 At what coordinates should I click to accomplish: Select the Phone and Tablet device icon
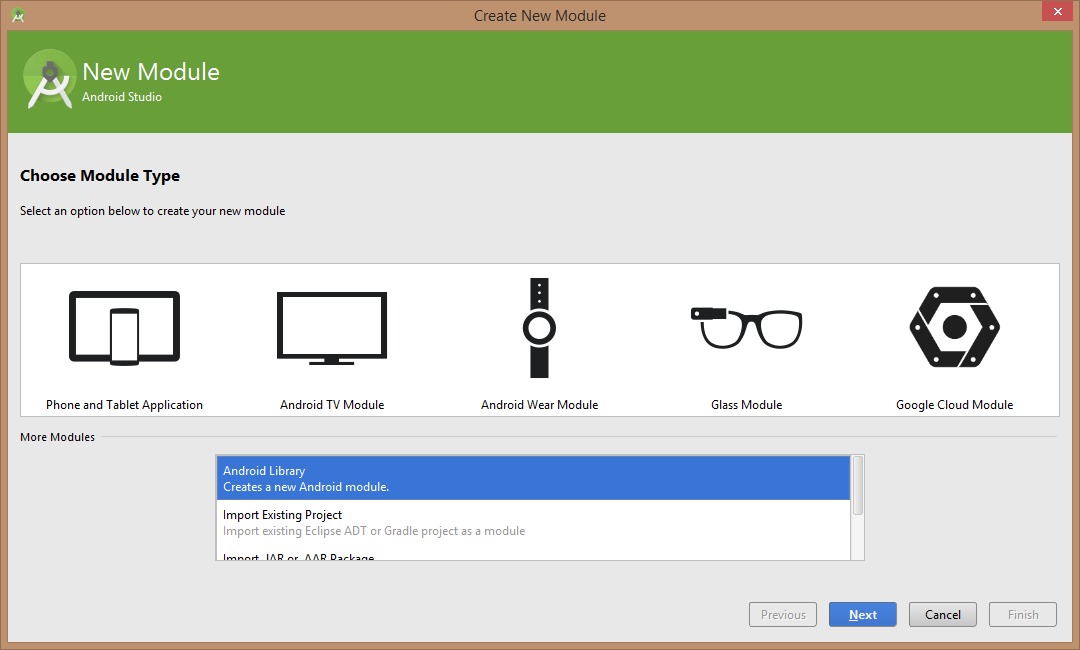[124, 327]
